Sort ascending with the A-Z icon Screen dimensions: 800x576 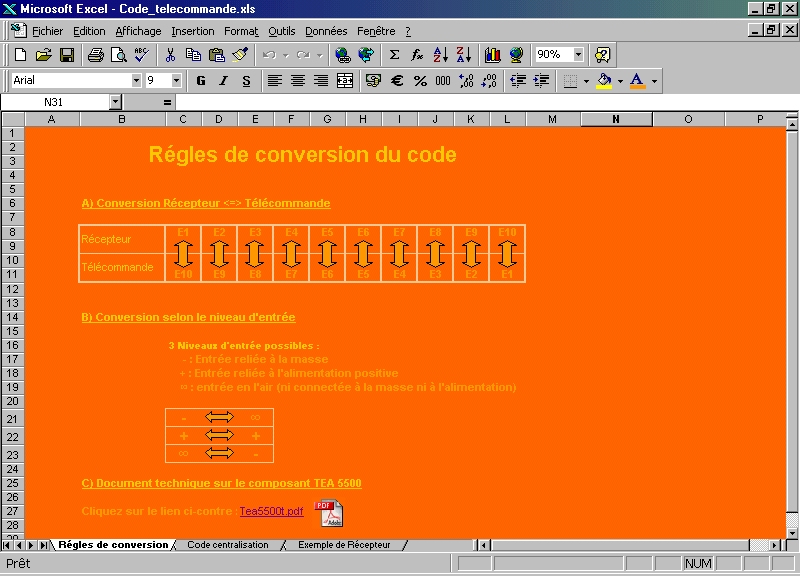click(441, 55)
